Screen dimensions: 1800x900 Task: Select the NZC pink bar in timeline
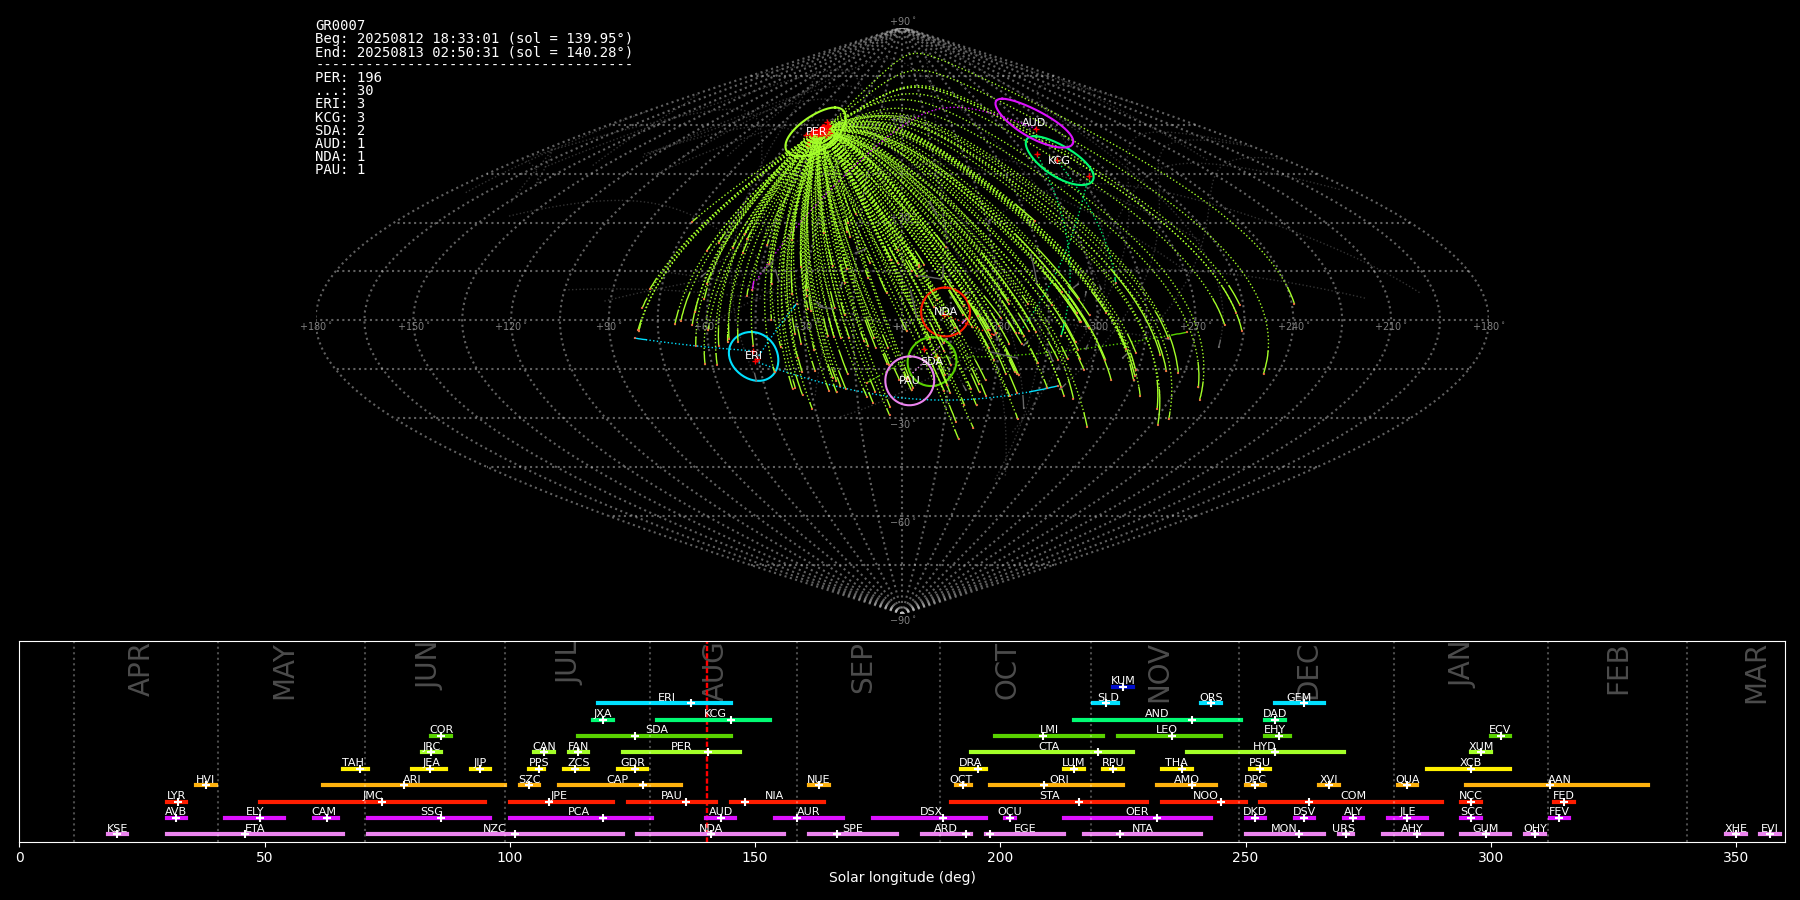495,834
